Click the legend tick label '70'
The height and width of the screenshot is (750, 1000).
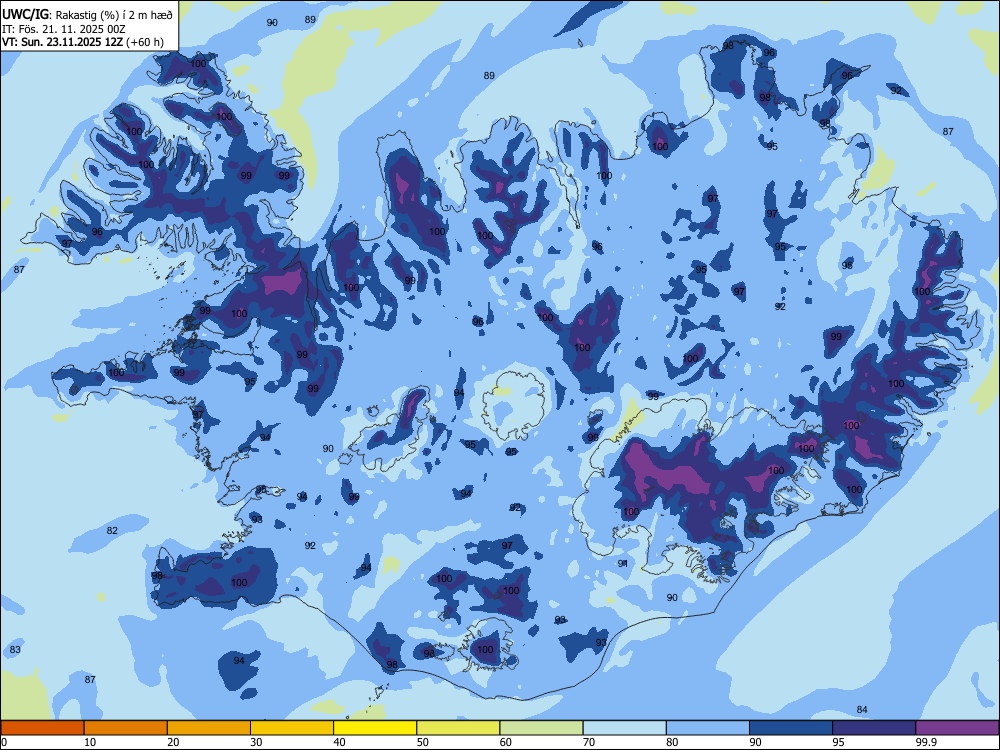coord(589,742)
